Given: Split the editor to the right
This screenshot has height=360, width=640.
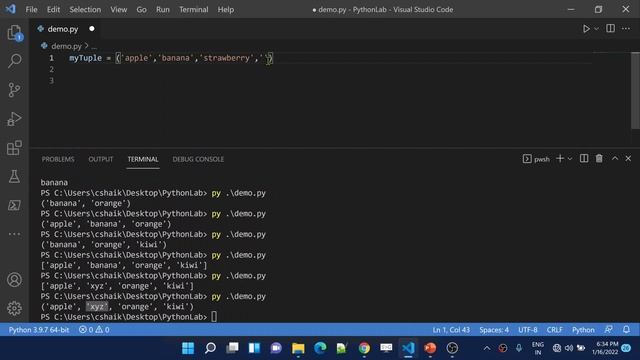Looking at the screenshot, I should [610, 28].
